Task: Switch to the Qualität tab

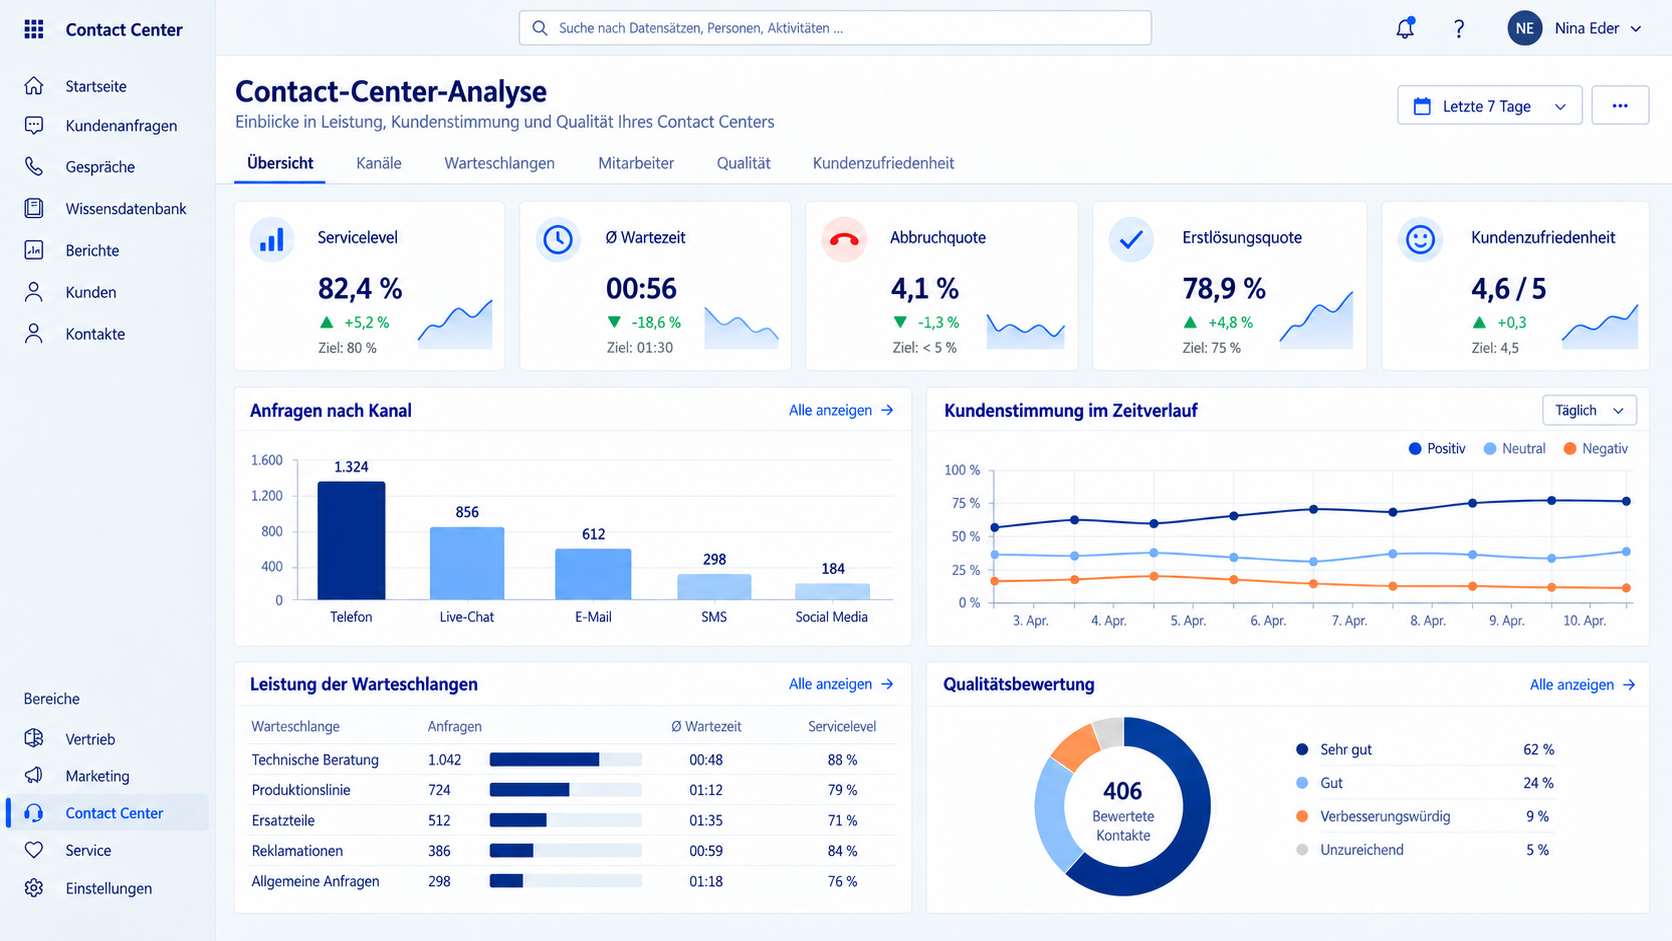Action: pyautogui.click(x=743, y=163)
